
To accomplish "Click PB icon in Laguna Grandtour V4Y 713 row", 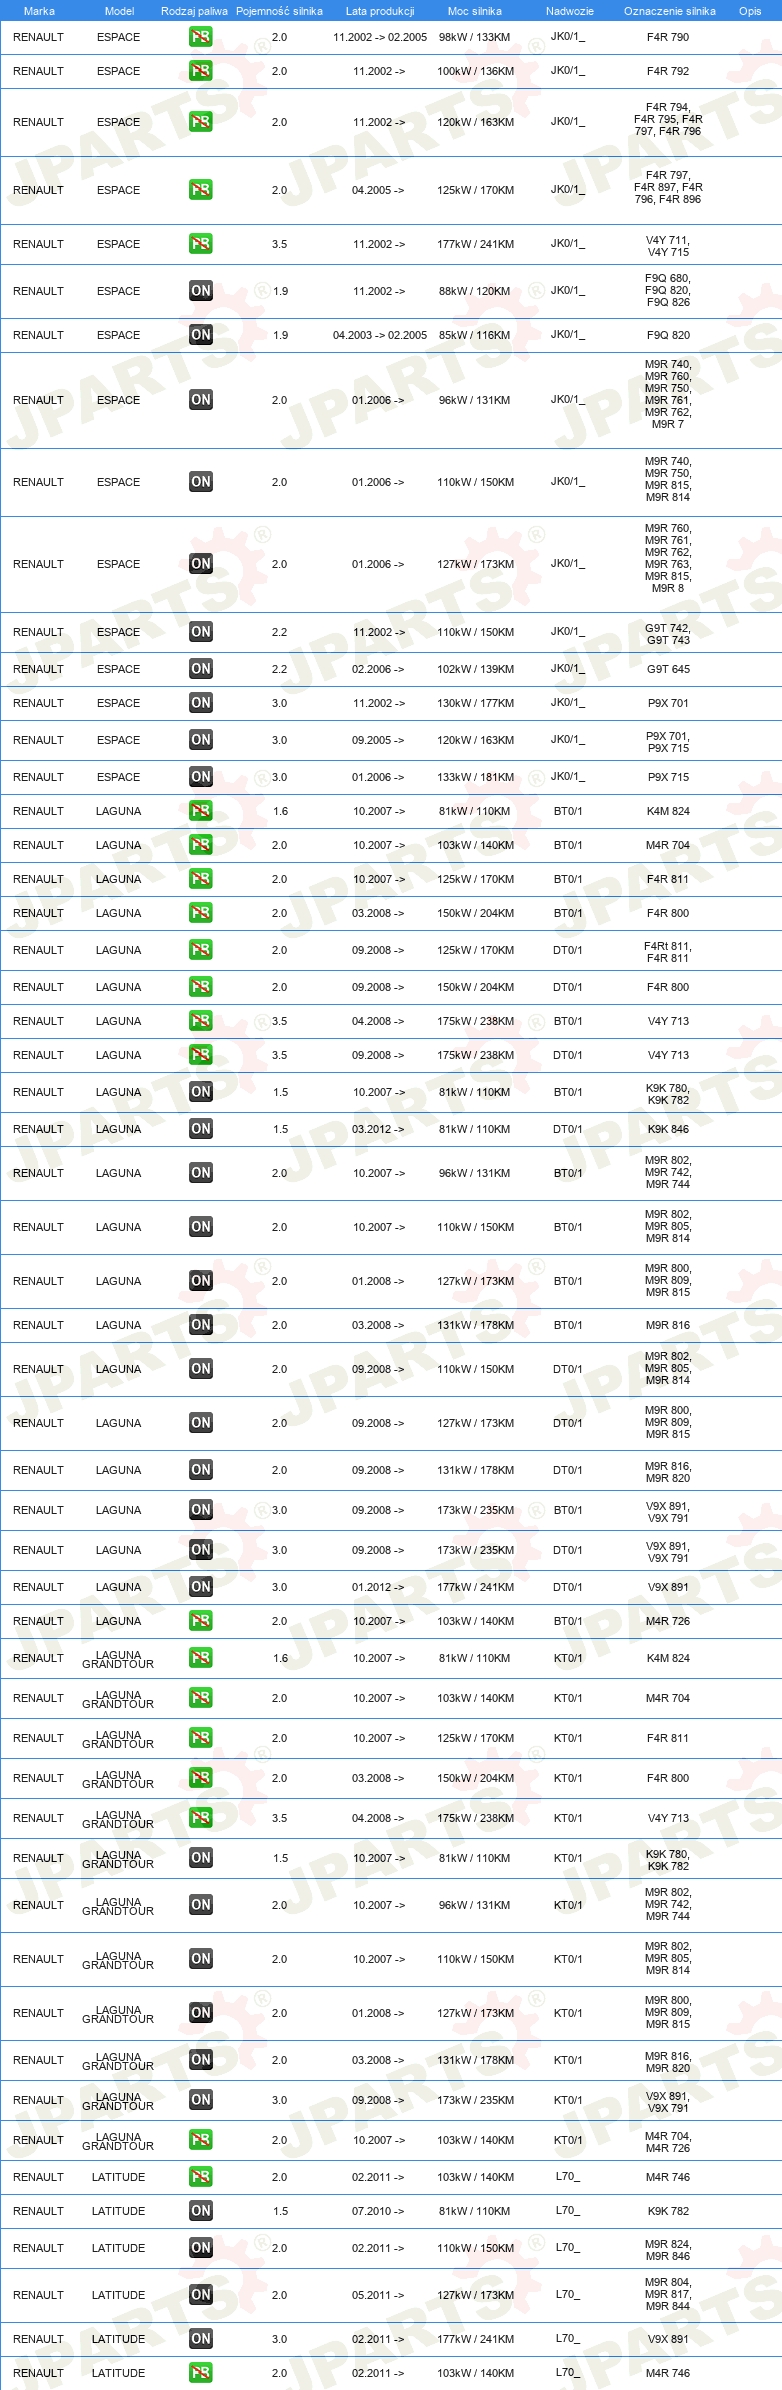I will [x=201, y=1818].
